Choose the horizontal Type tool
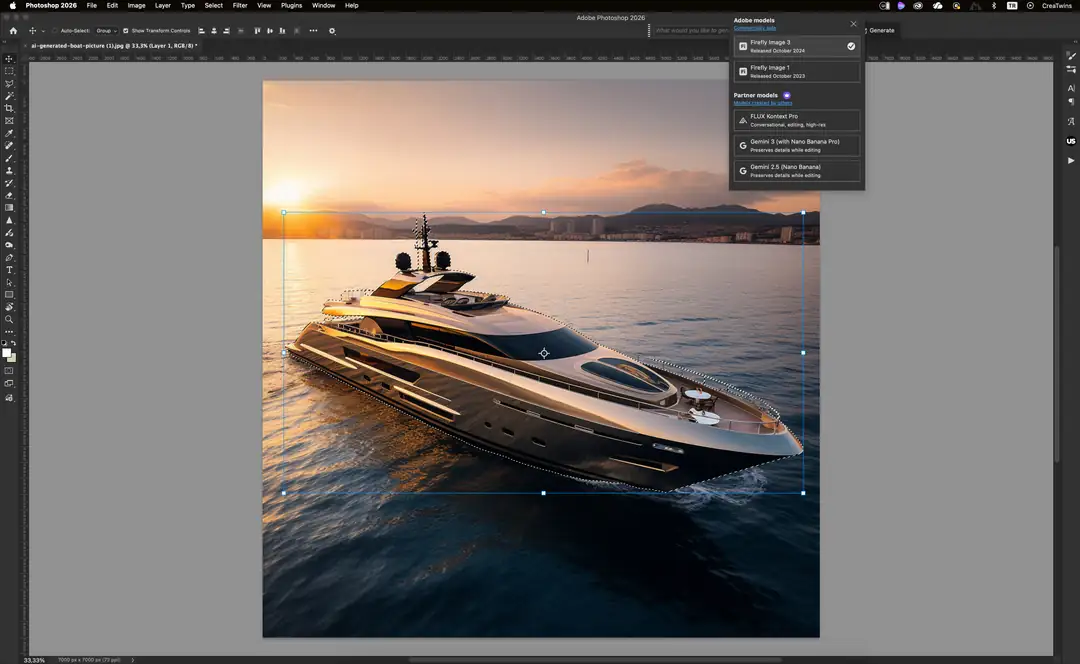 click(x=9, y=270)
